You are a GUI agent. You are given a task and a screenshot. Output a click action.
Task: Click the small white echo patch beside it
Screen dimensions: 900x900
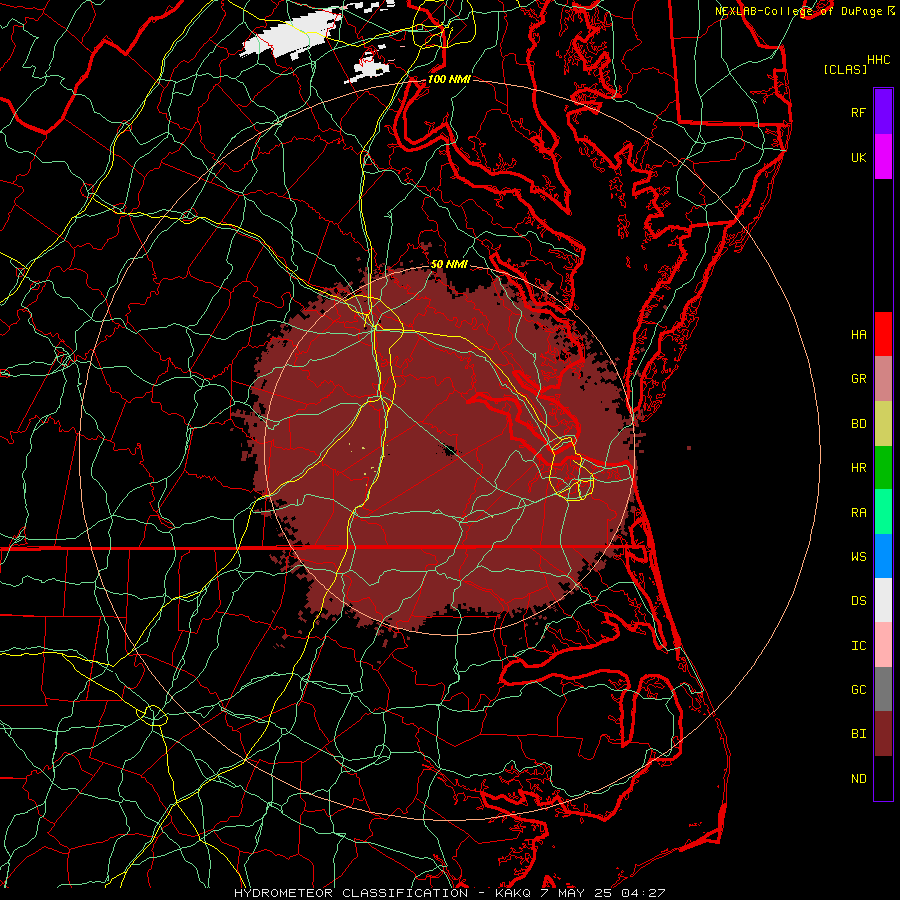coord(370,69)
